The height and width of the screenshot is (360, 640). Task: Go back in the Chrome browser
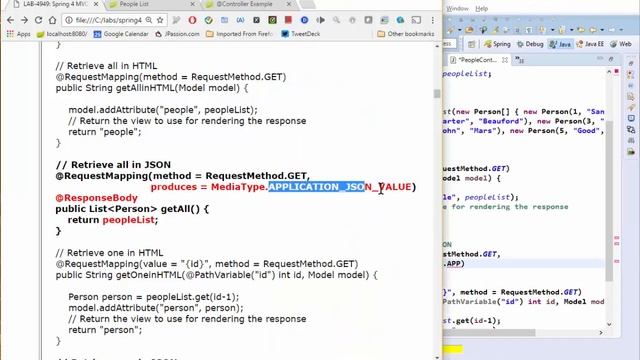pos(11,20)
